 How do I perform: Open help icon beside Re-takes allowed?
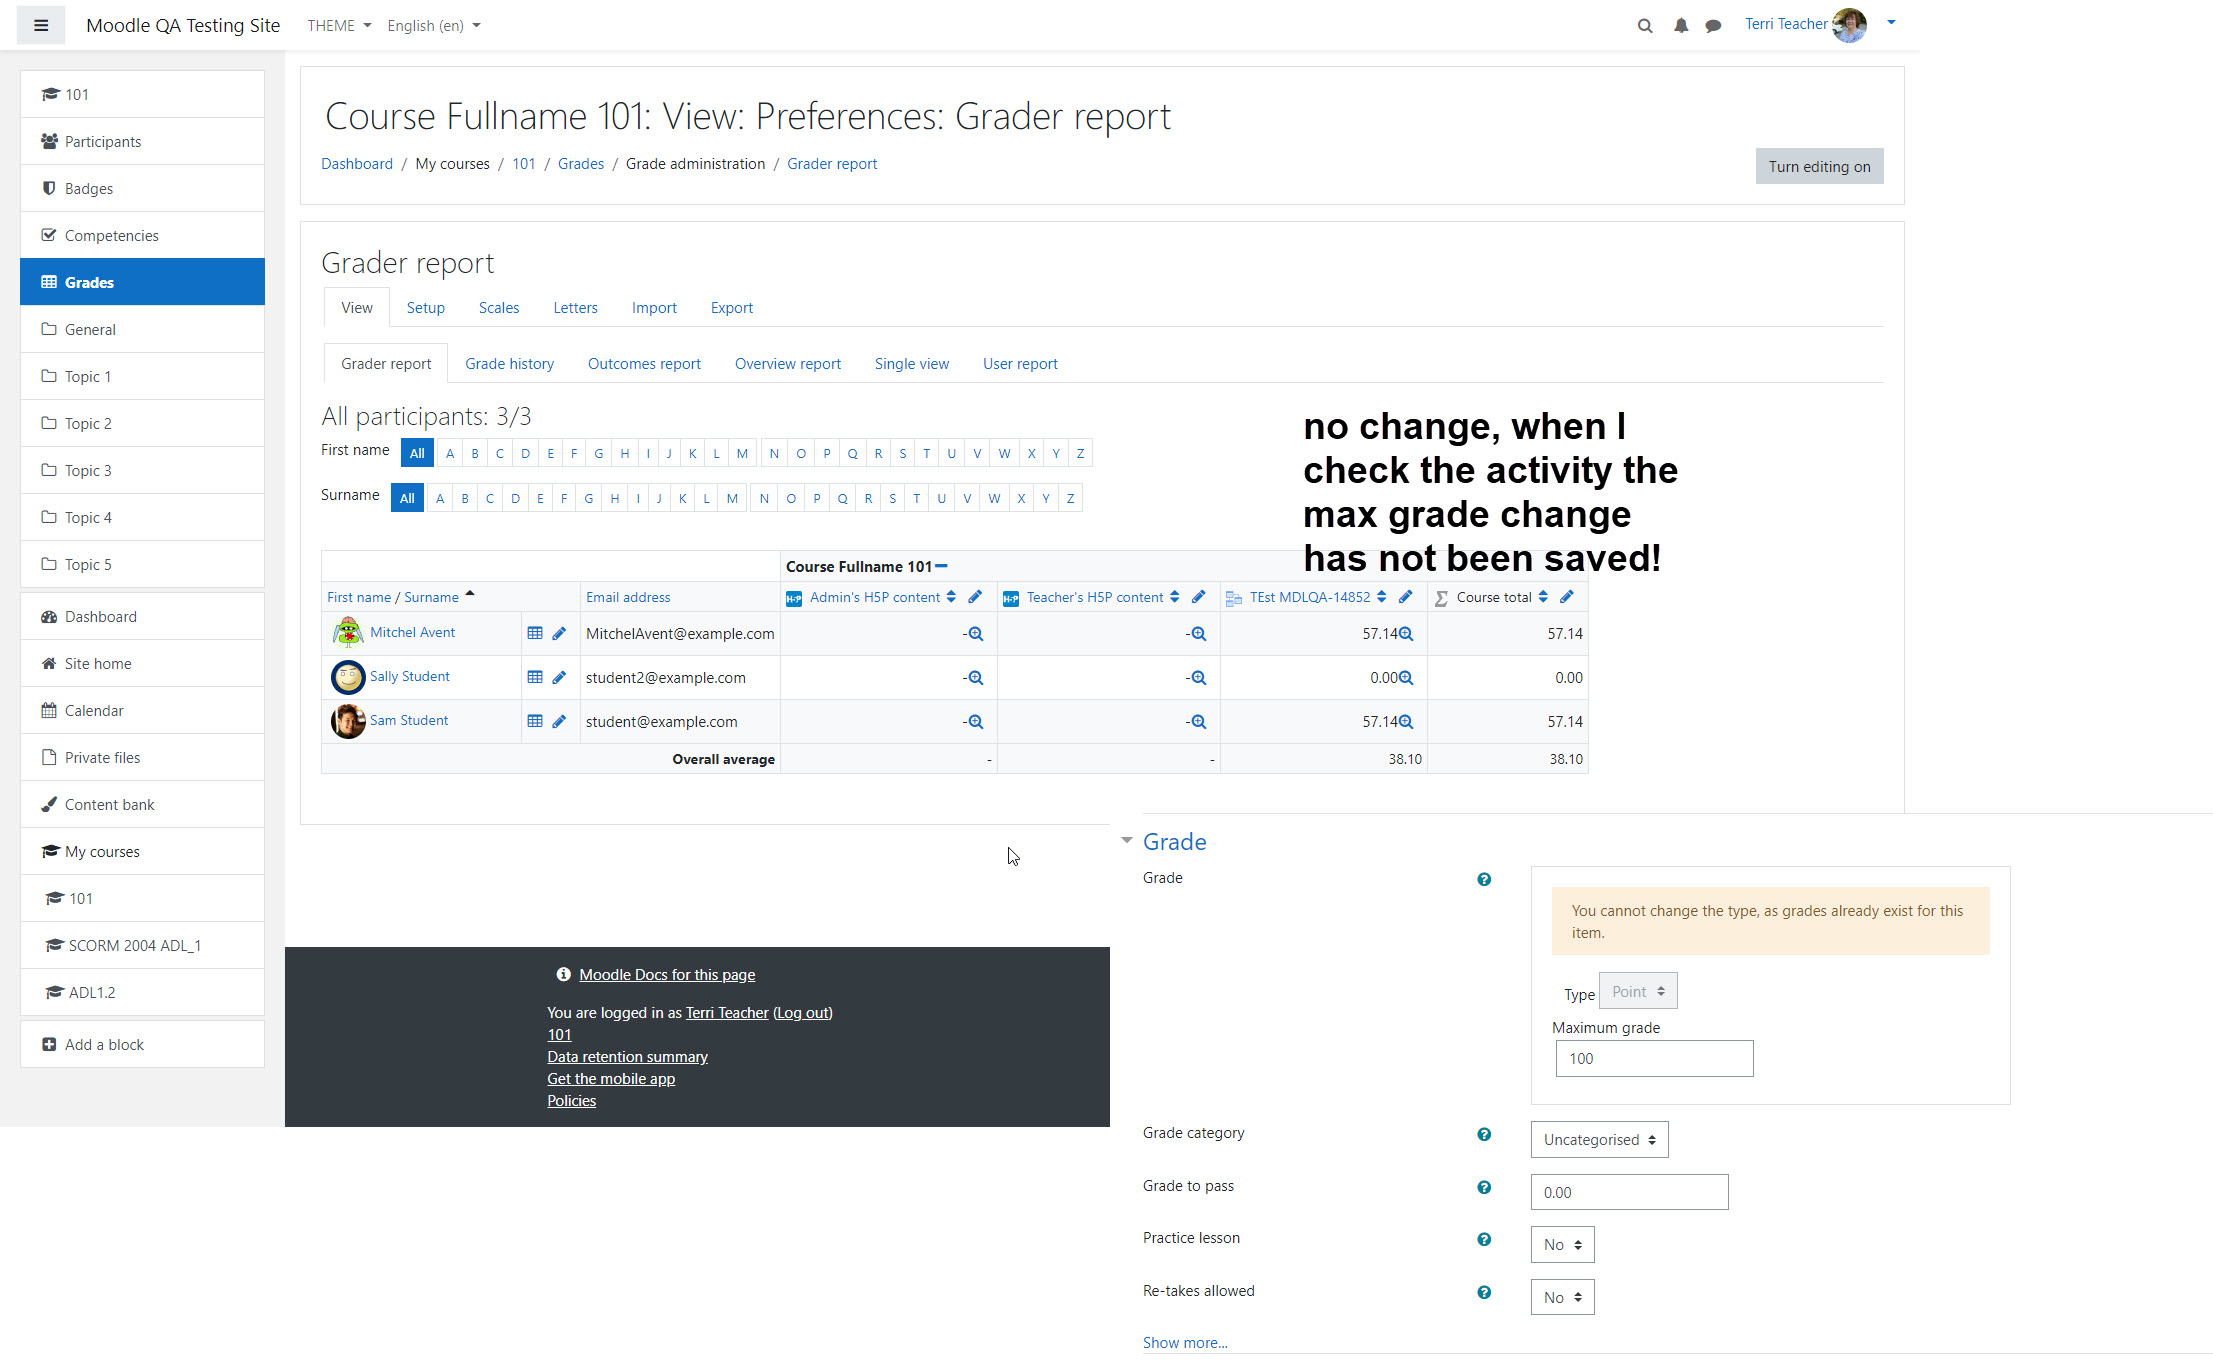pyautogui.click(x=1484, y=1292)
